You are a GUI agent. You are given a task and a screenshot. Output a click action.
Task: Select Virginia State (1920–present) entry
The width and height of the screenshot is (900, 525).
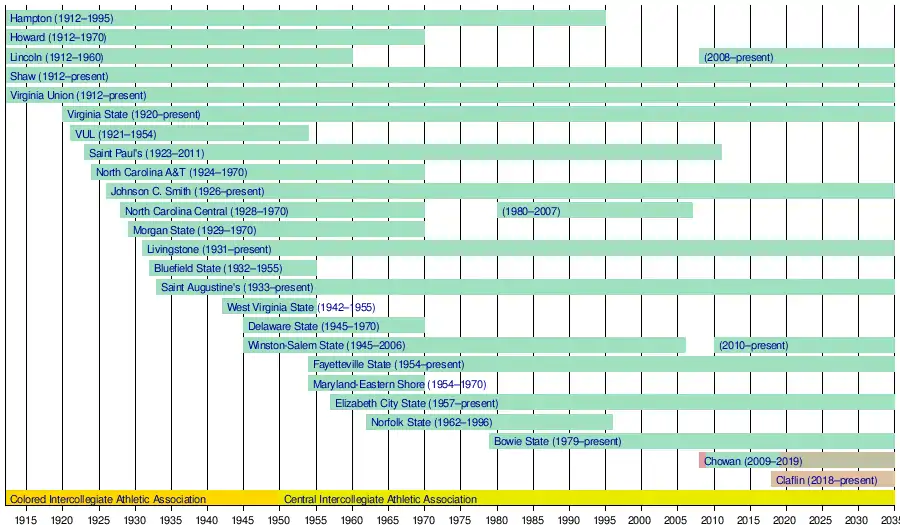134,115
